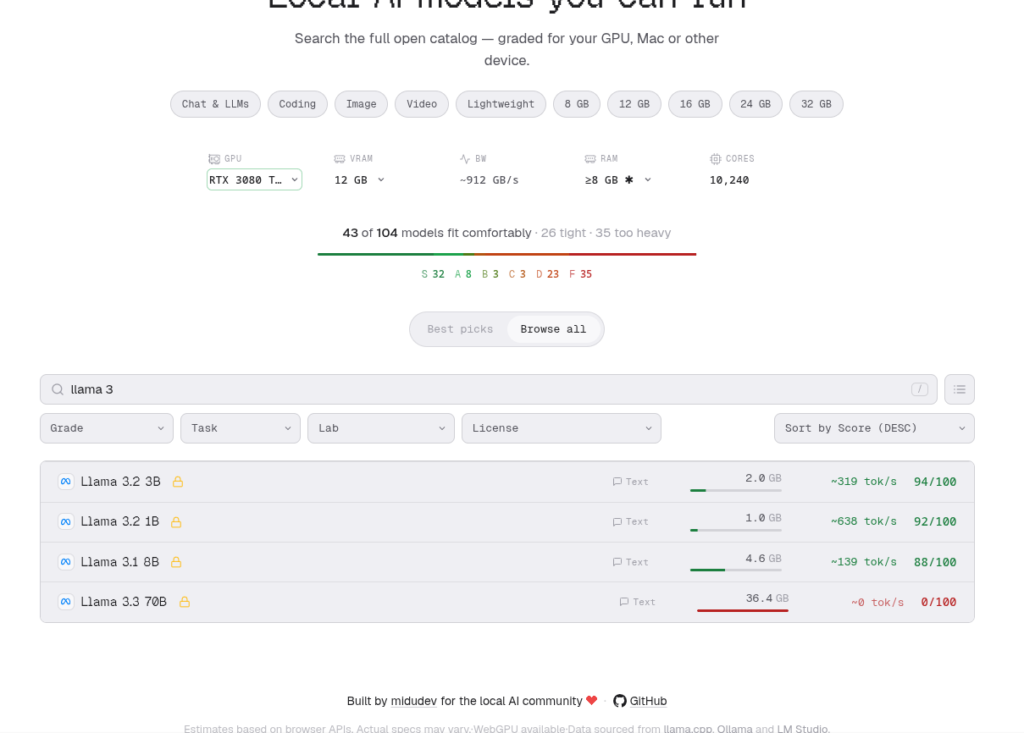Click Text chat icon on Llama 3.3 70B row
Screen dimensions: 1024x733
(624, 602)
